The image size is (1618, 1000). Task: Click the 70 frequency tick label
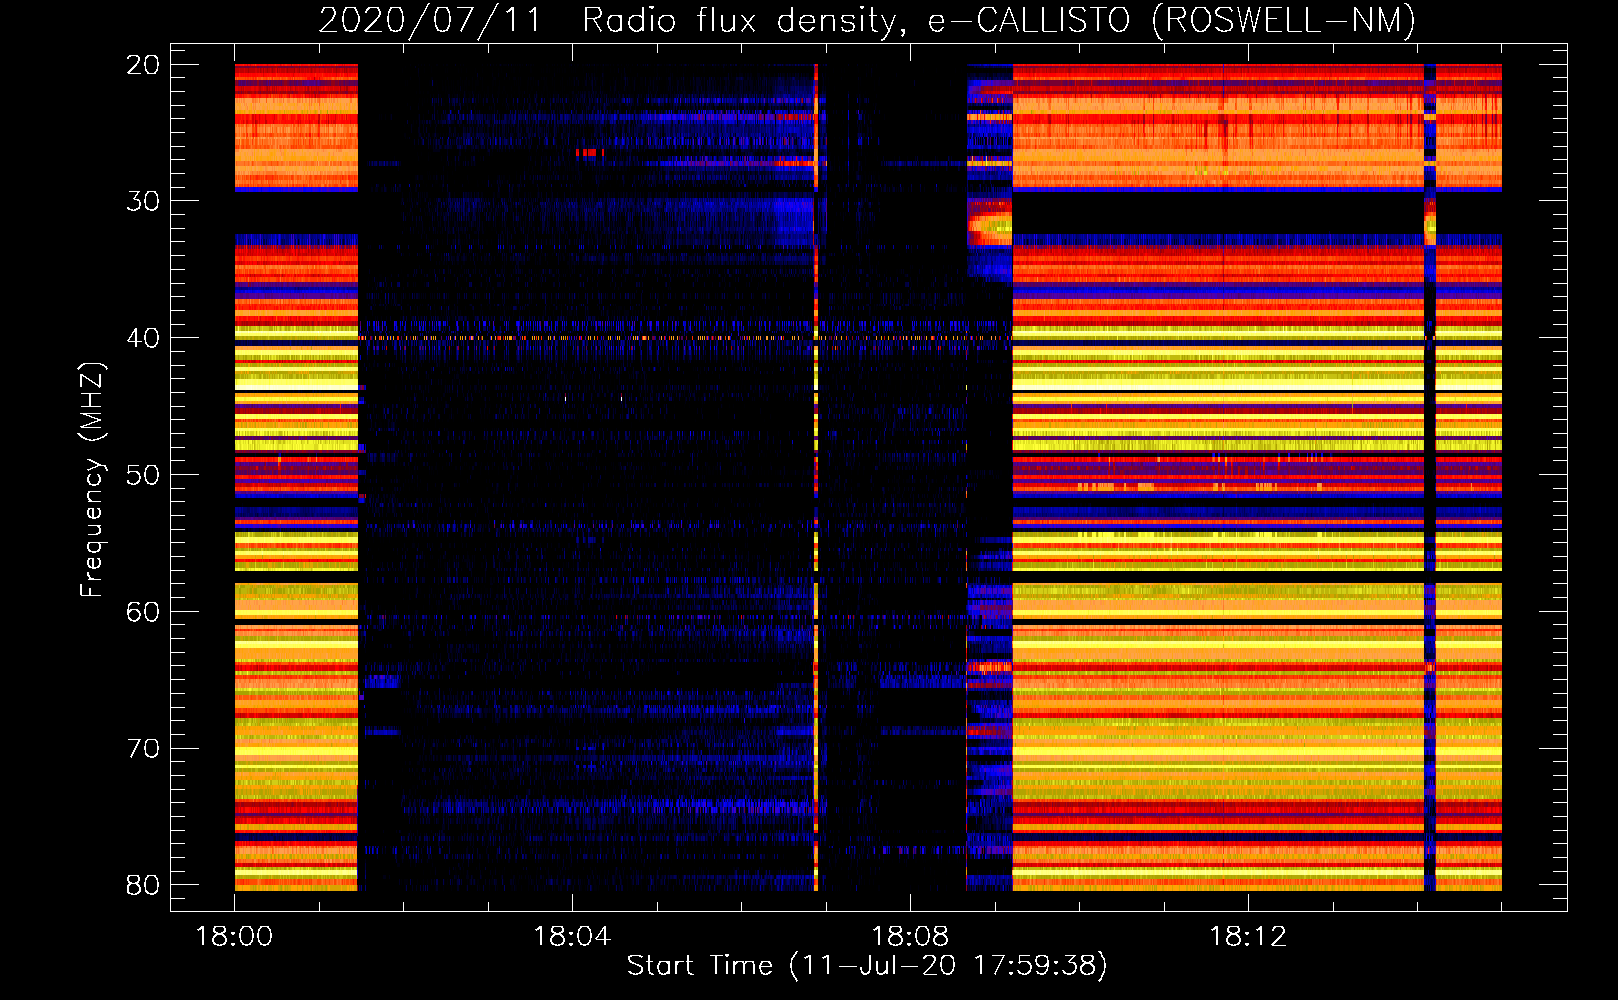[x=144, y=749]
